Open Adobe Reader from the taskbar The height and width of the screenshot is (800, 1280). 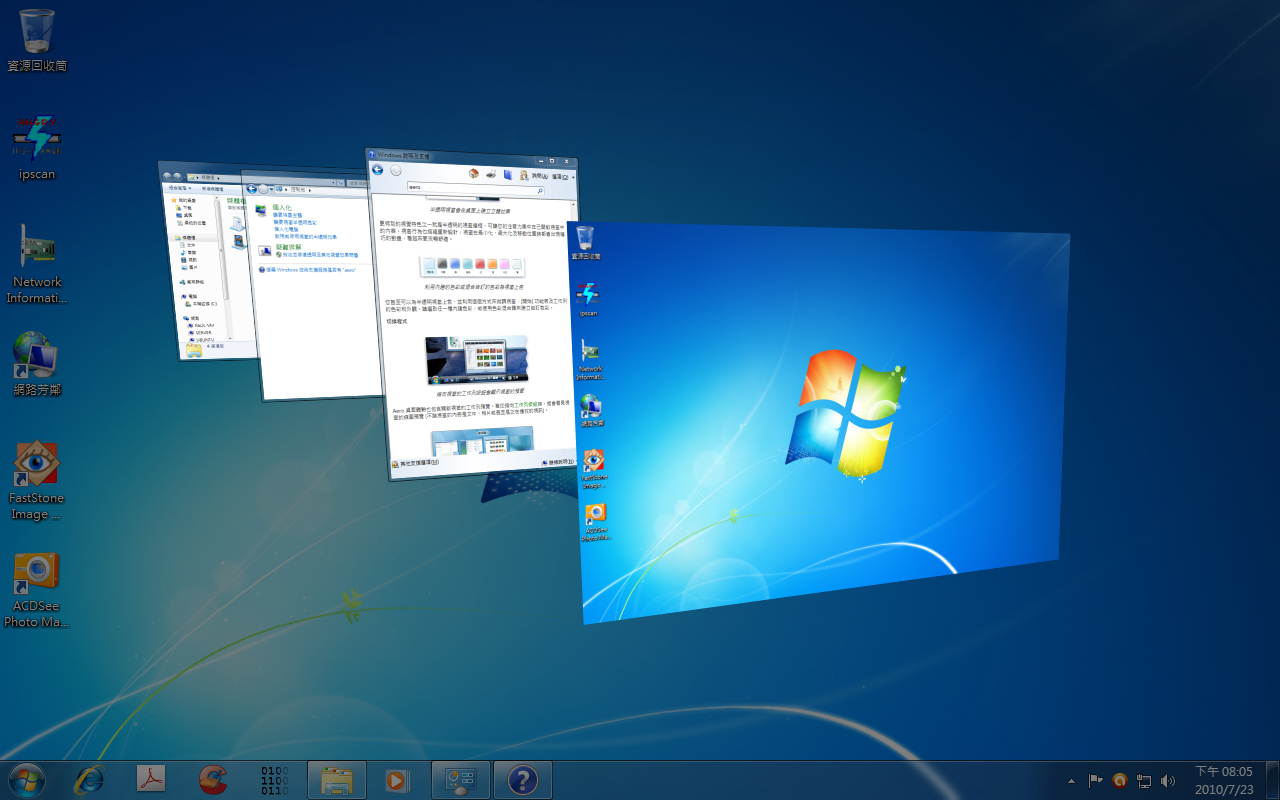pyautogui.click(x=151, y=779)
